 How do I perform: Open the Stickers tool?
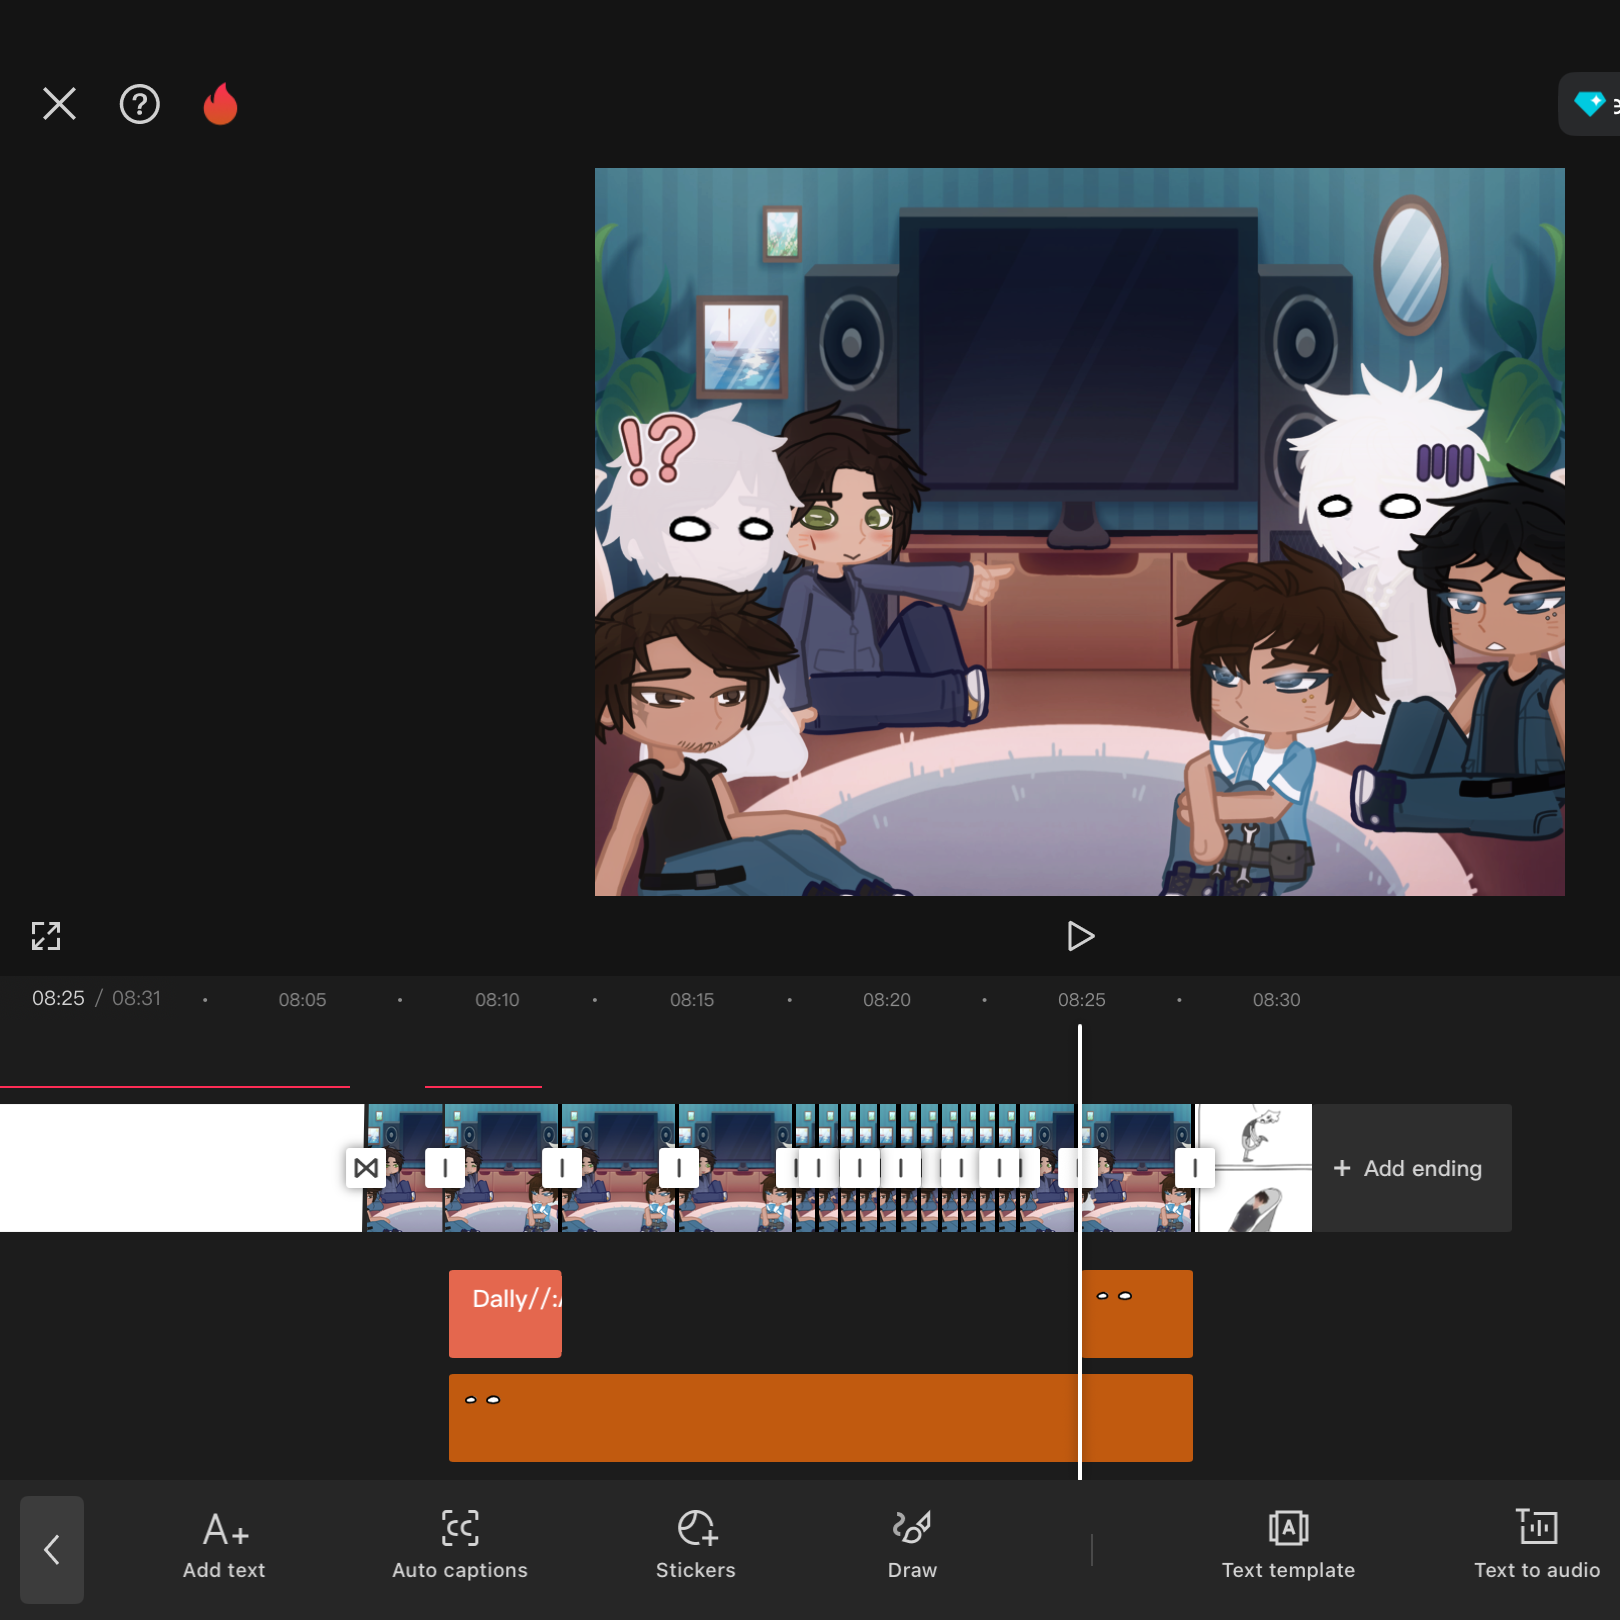click(x=696, y=1545)
